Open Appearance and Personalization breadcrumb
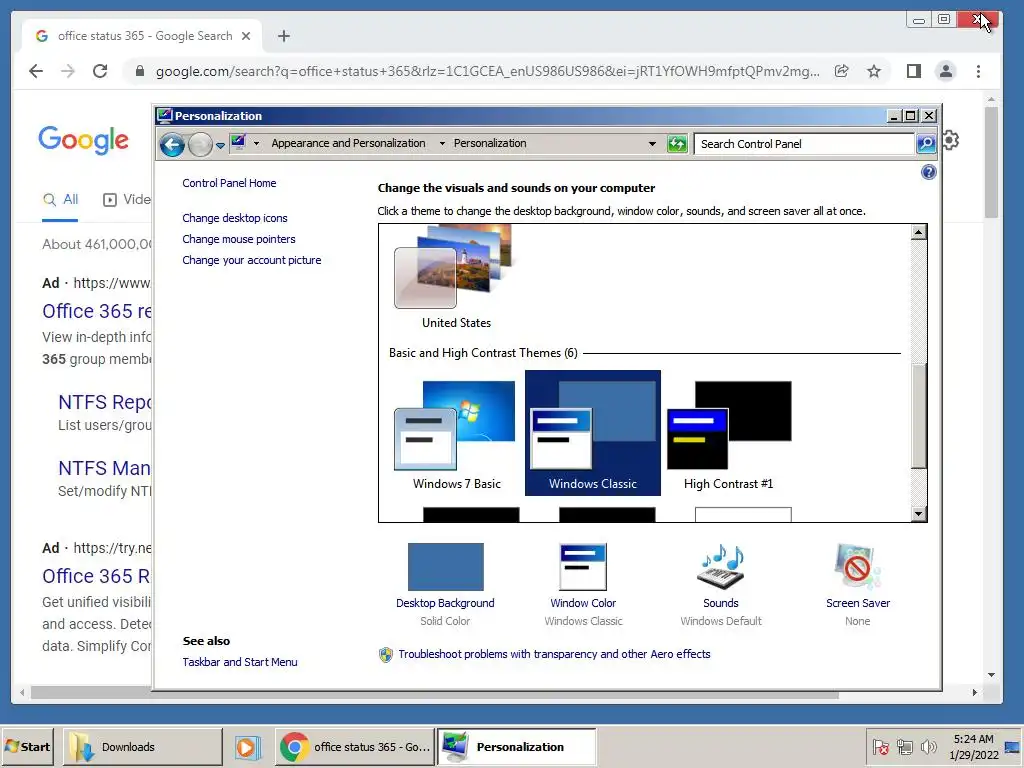This screenshot has height=768, width=1024. click(348, 143)
